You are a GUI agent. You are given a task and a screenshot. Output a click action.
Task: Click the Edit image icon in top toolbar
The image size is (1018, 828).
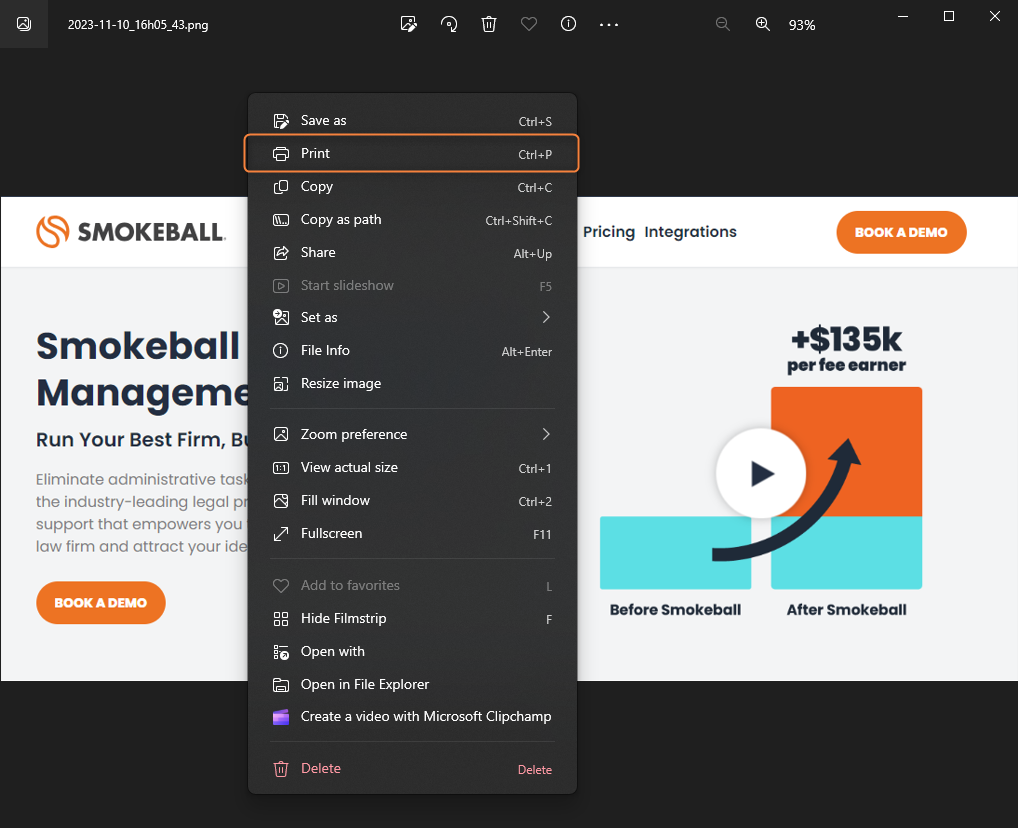coord(408,24)
